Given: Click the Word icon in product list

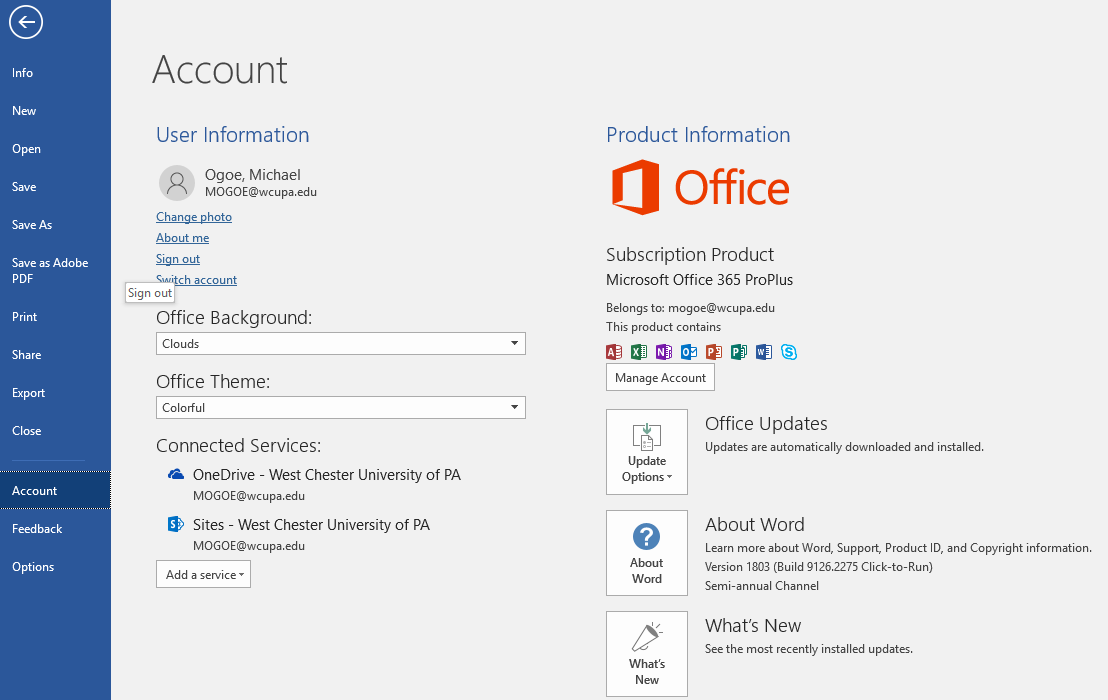Looking at the screenshot, I should pos(763,352).
